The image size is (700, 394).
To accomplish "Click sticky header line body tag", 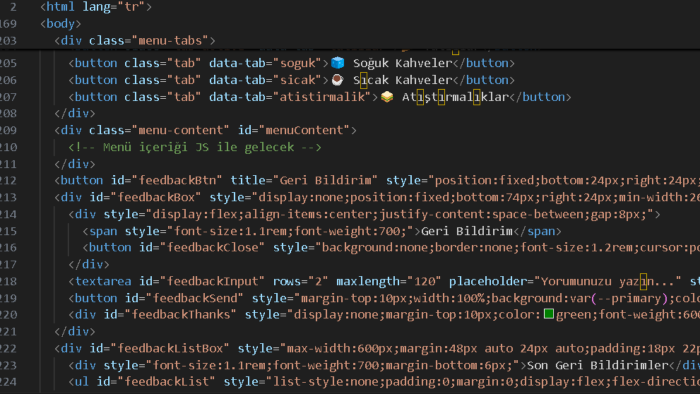I will [61, 23].
